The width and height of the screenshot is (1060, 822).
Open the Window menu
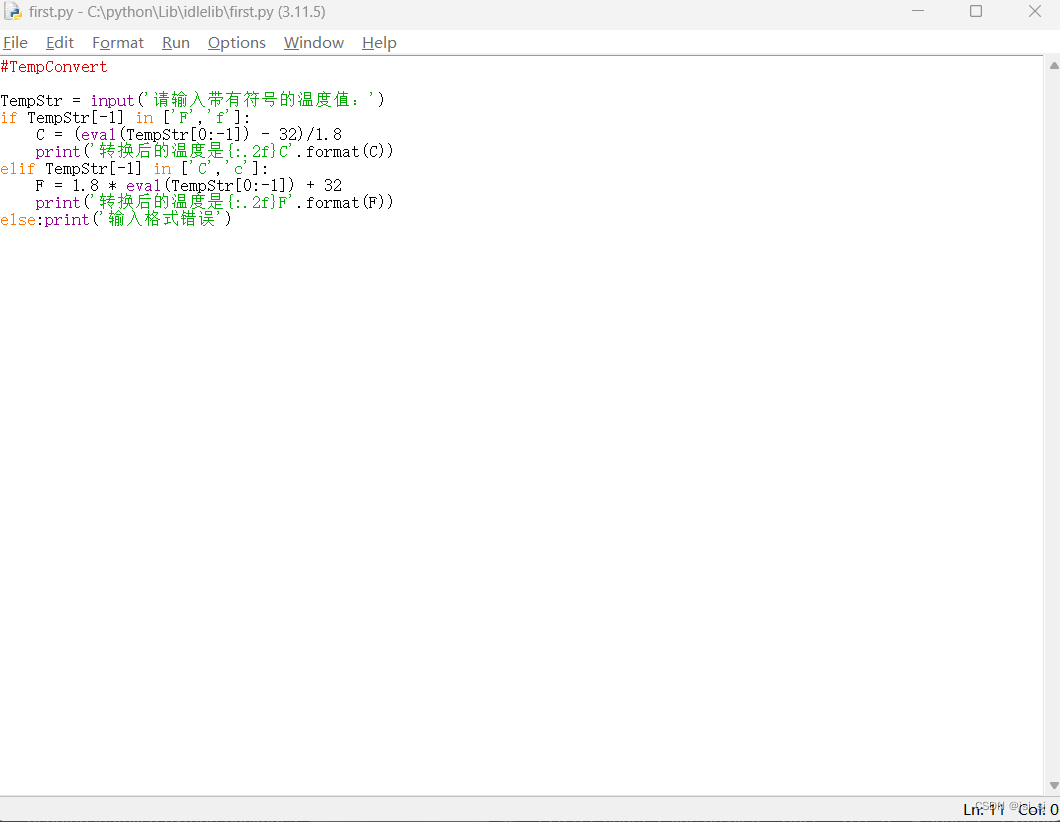pos(314,43)
